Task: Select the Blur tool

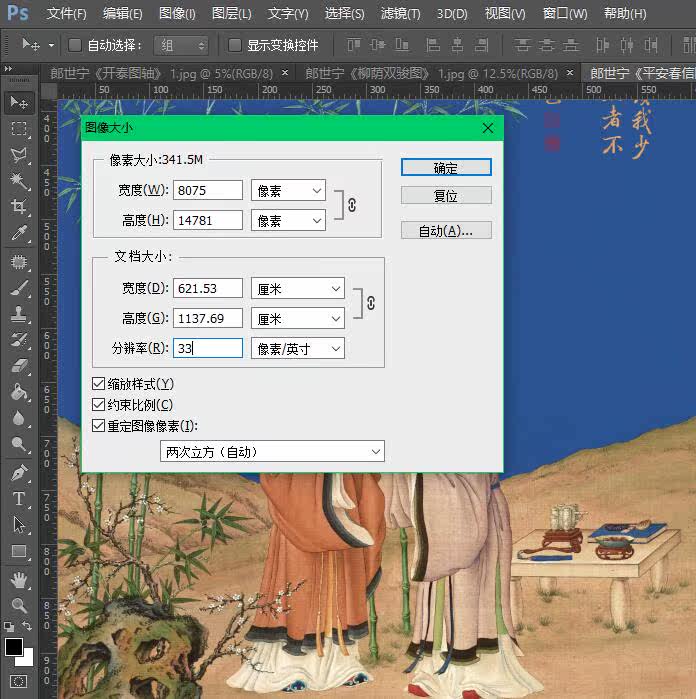Action: coord(19,418)
